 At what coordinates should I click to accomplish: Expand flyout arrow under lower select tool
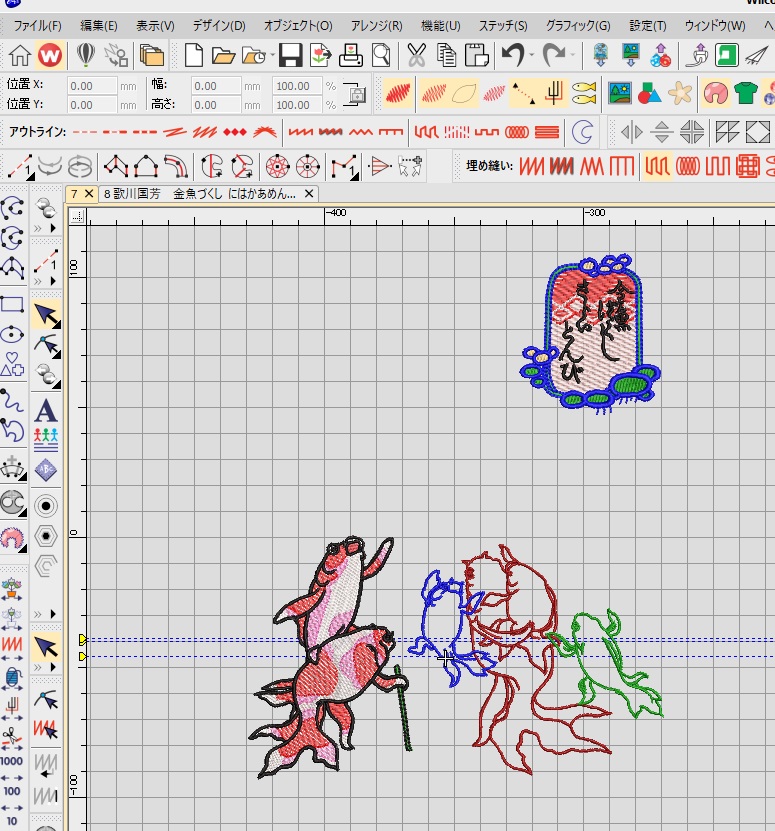click(x=53, y=667)
